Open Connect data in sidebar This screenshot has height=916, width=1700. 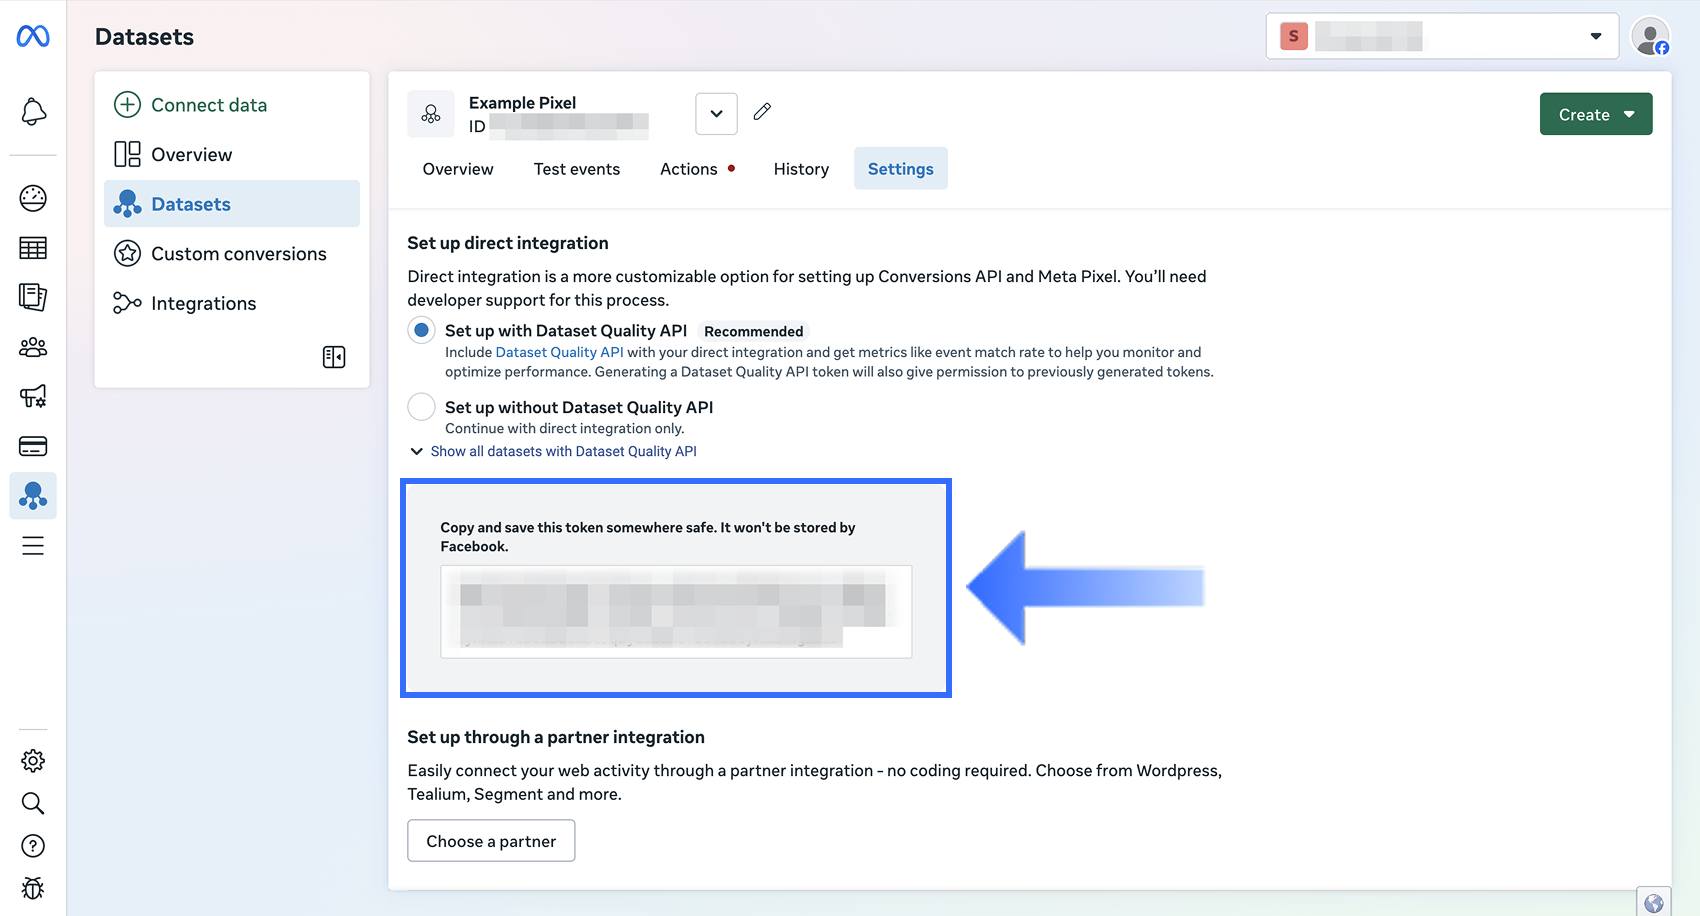(232, 105)
